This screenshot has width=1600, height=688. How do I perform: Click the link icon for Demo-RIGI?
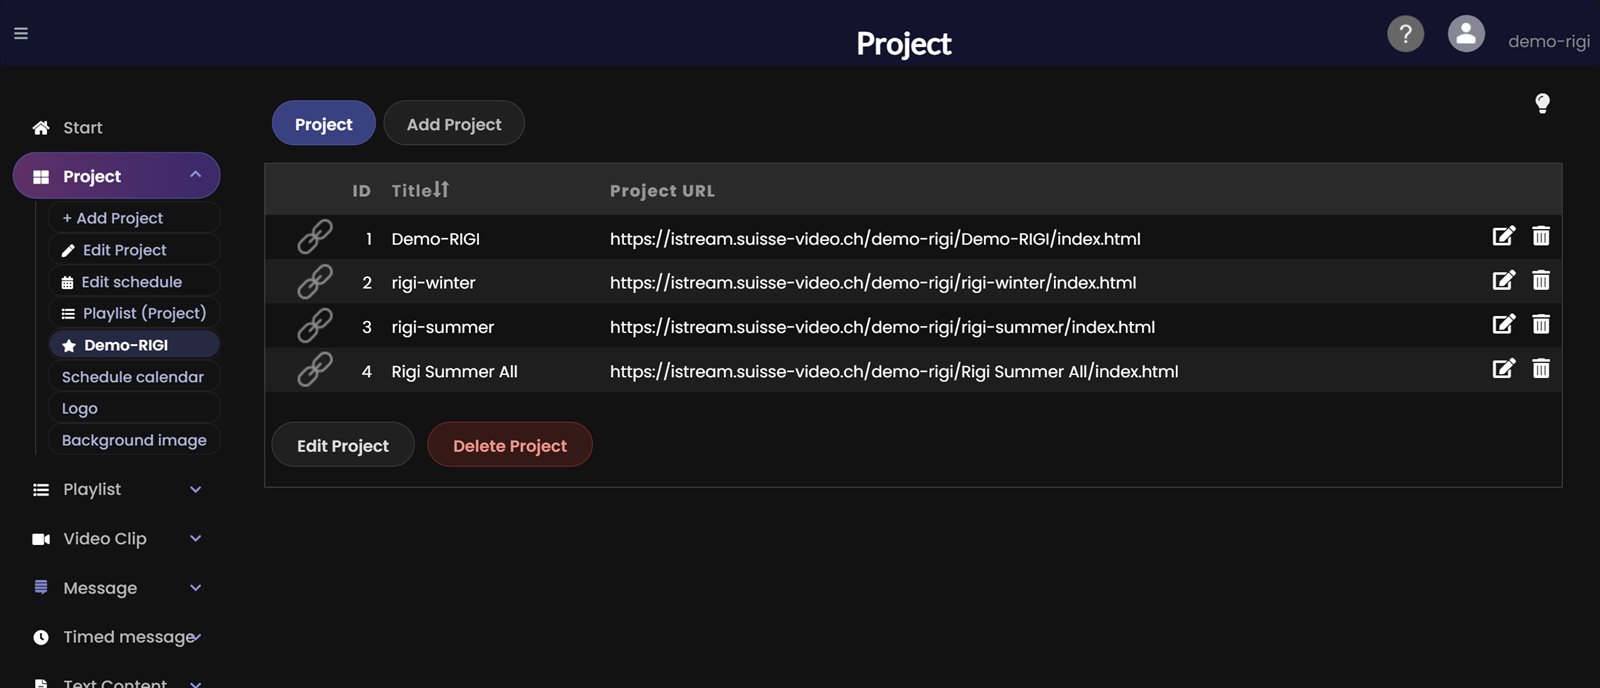click(315, 237)
